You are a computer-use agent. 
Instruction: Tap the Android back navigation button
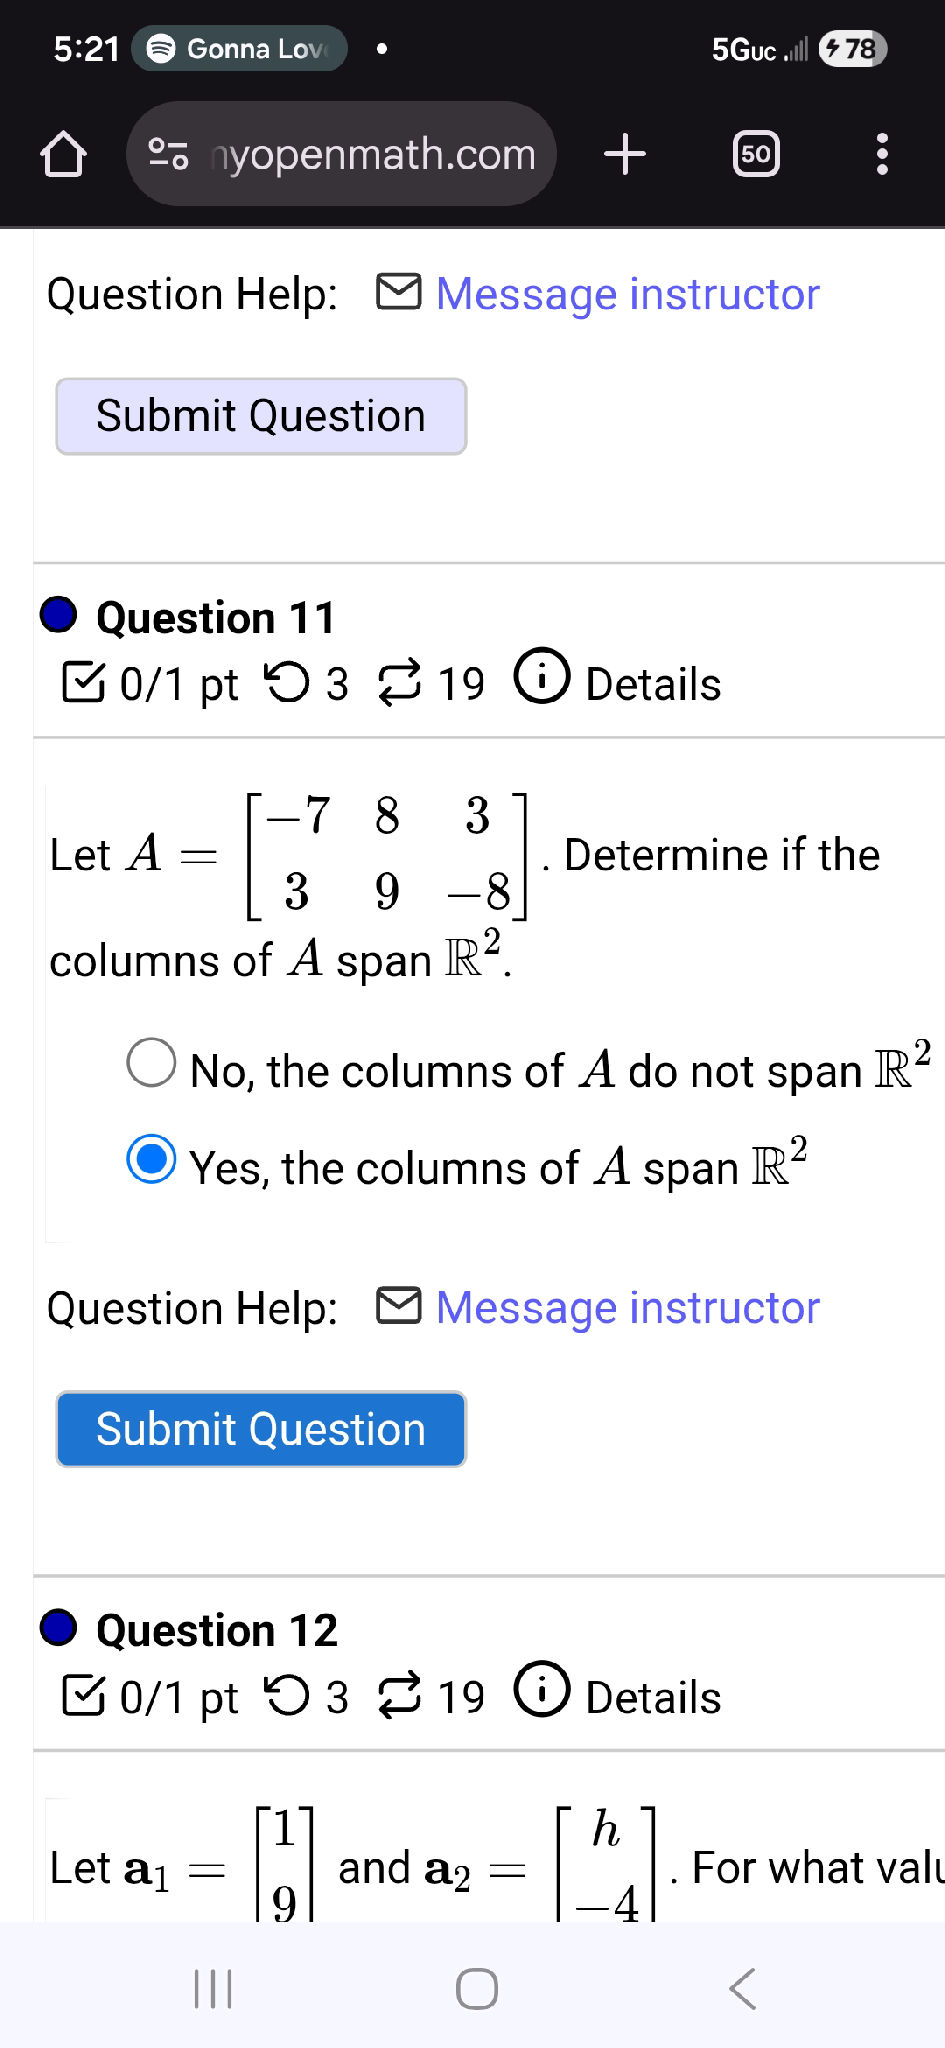click(743, 1989)
